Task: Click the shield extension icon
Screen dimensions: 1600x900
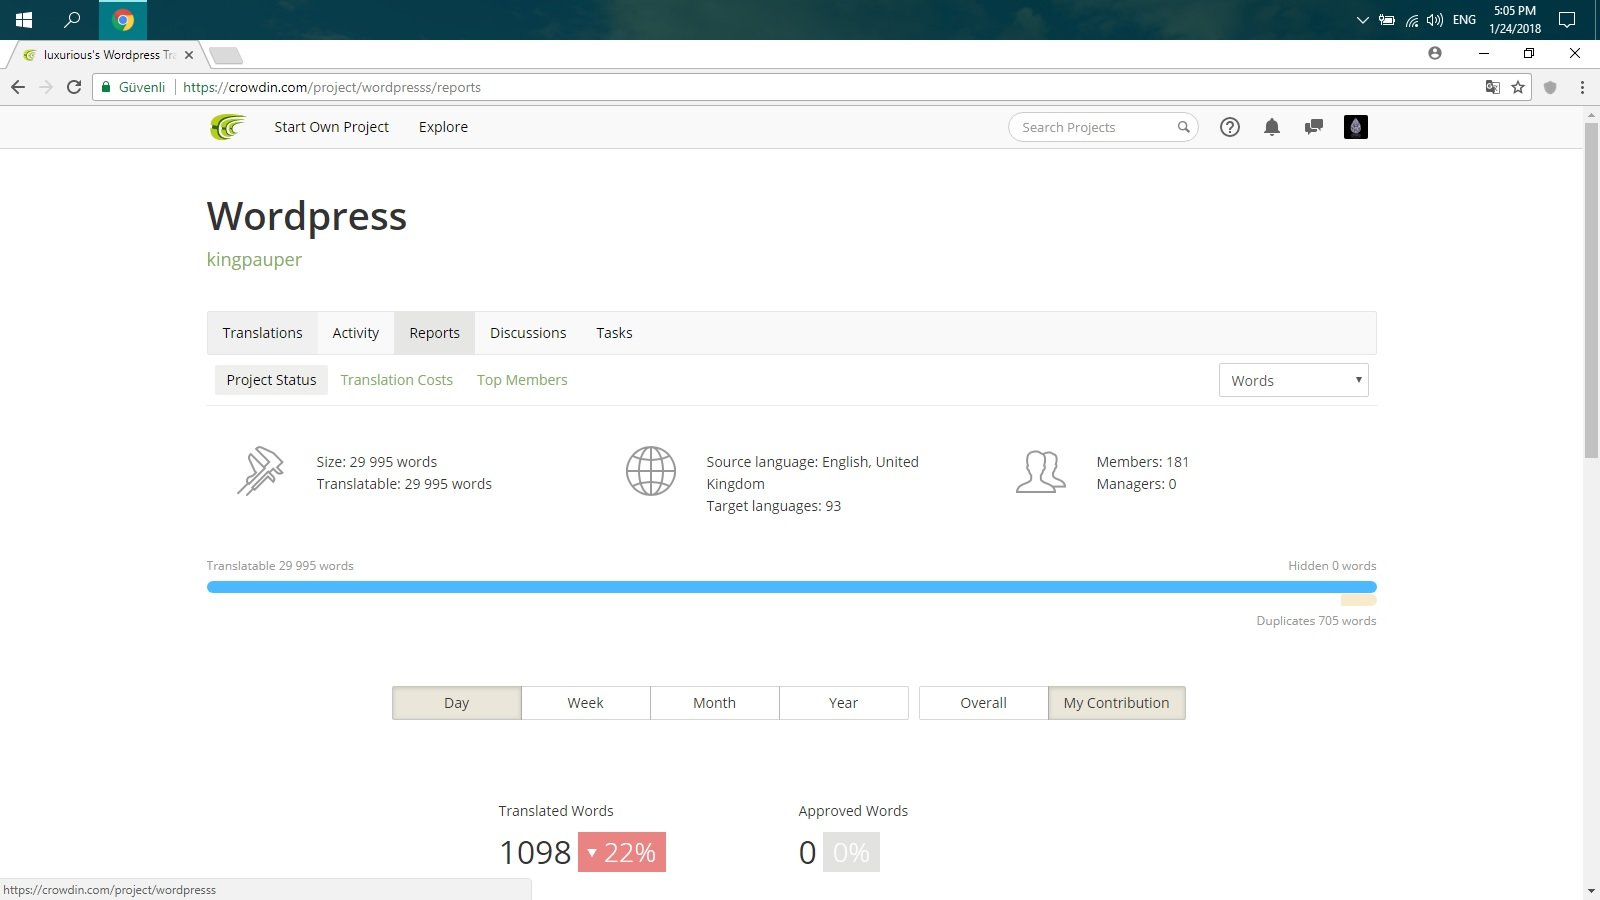Action: (1550, 87)
